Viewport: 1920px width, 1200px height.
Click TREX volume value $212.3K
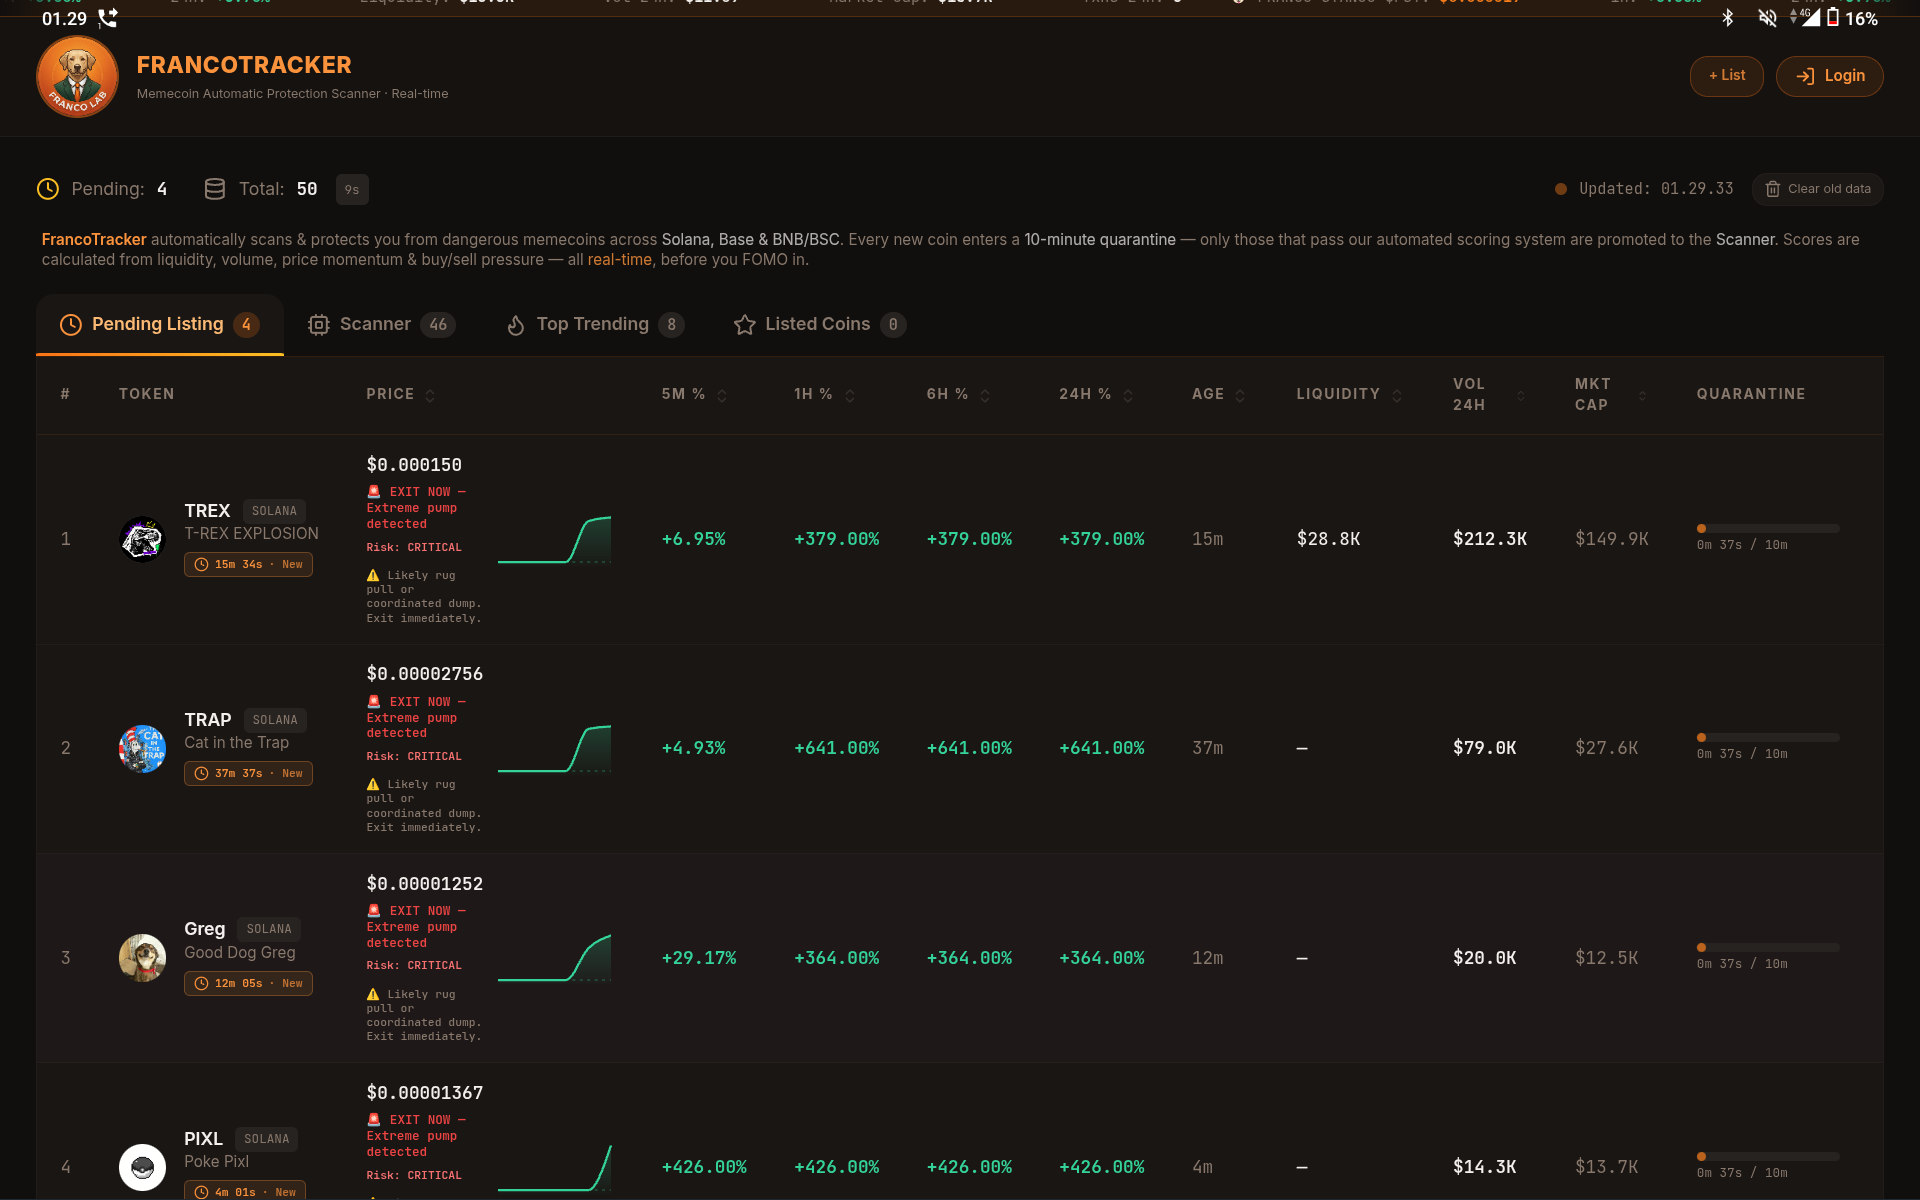tap(1490, 539)
